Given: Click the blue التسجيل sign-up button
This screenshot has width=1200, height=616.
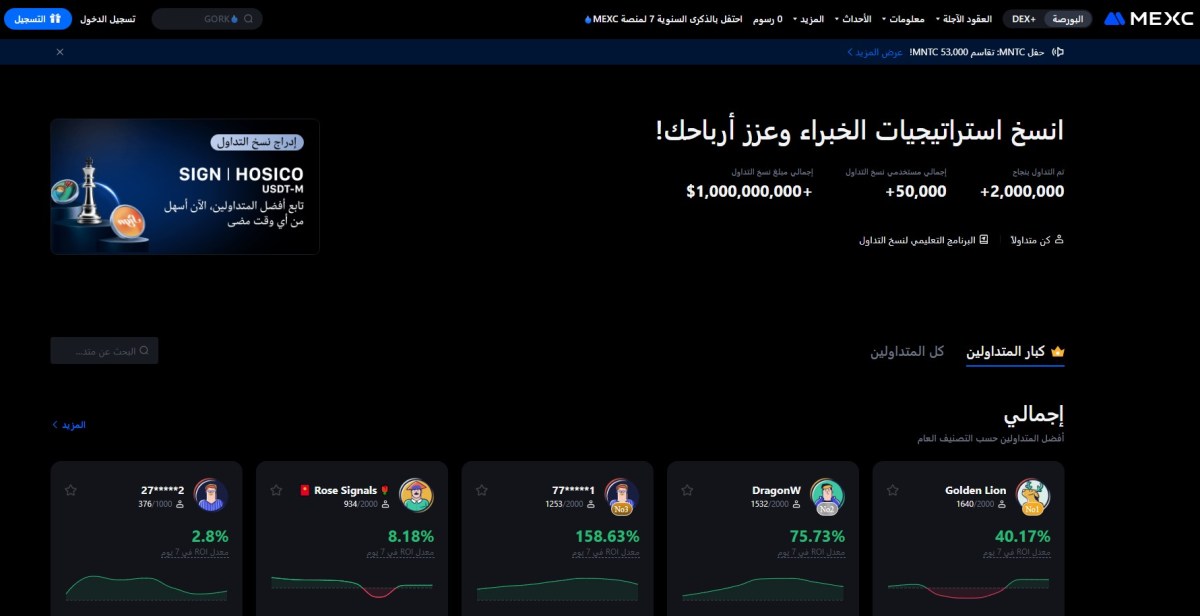Looking at the screenshot, I should (x=45, y=19).
